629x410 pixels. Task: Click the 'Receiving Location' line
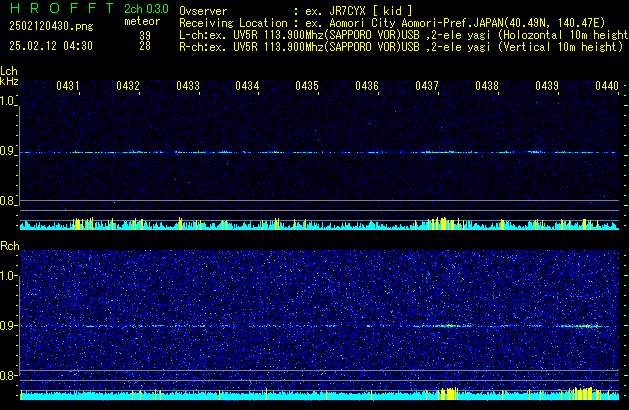392,23
